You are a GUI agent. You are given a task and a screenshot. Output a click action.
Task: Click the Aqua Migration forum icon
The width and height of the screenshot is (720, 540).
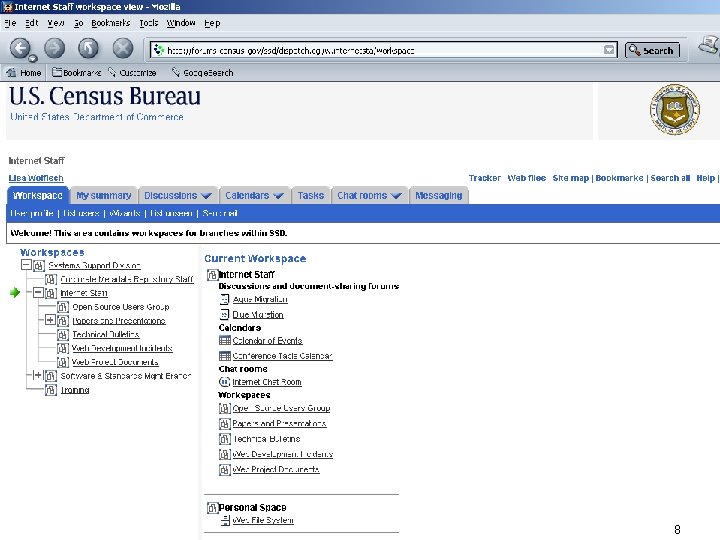[x=224, y=299]
